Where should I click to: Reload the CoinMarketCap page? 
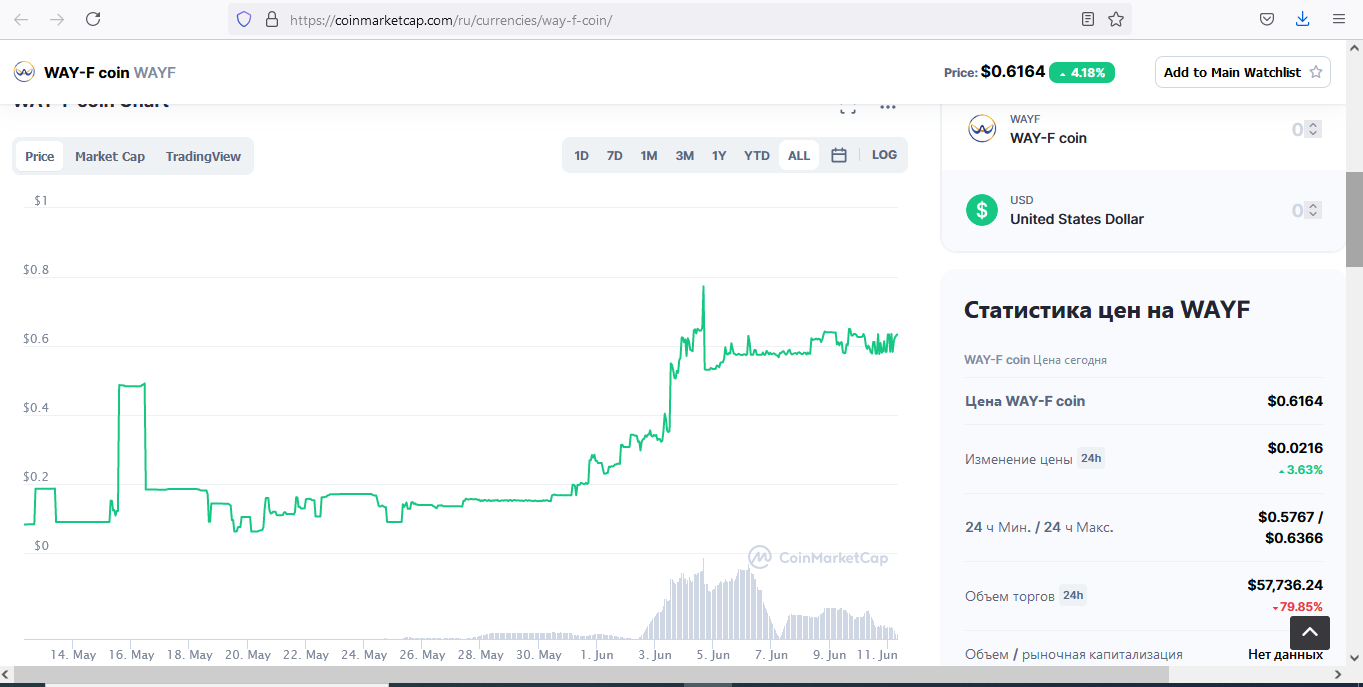point(93,19)
